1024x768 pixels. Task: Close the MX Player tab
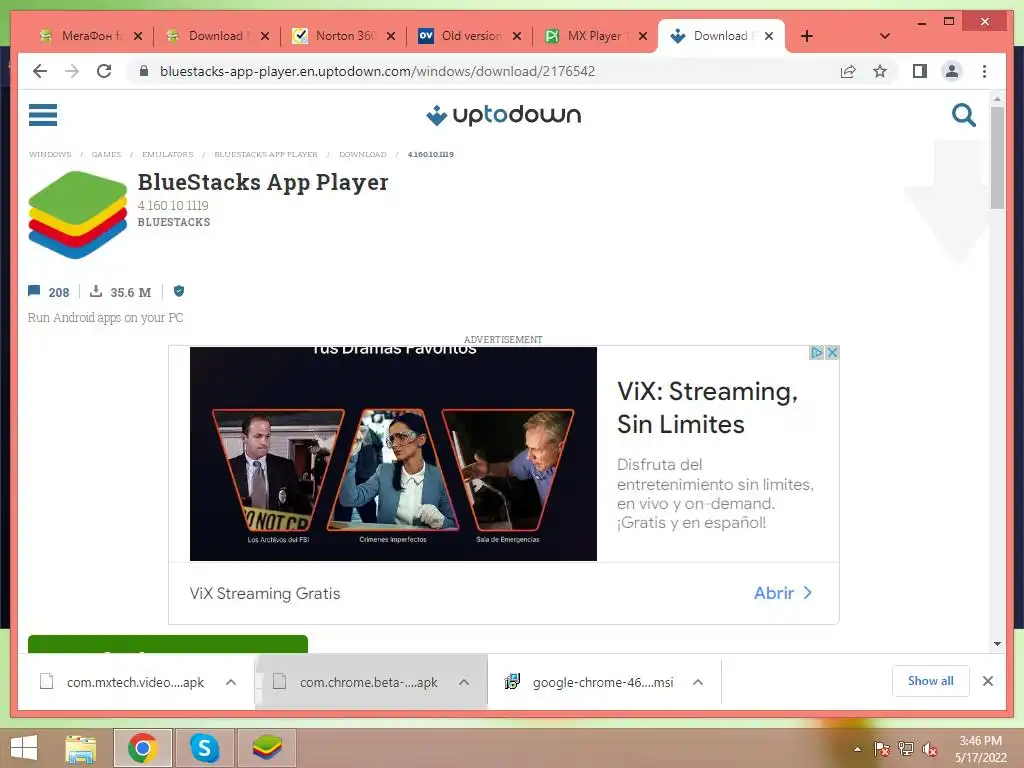point(643,36)
